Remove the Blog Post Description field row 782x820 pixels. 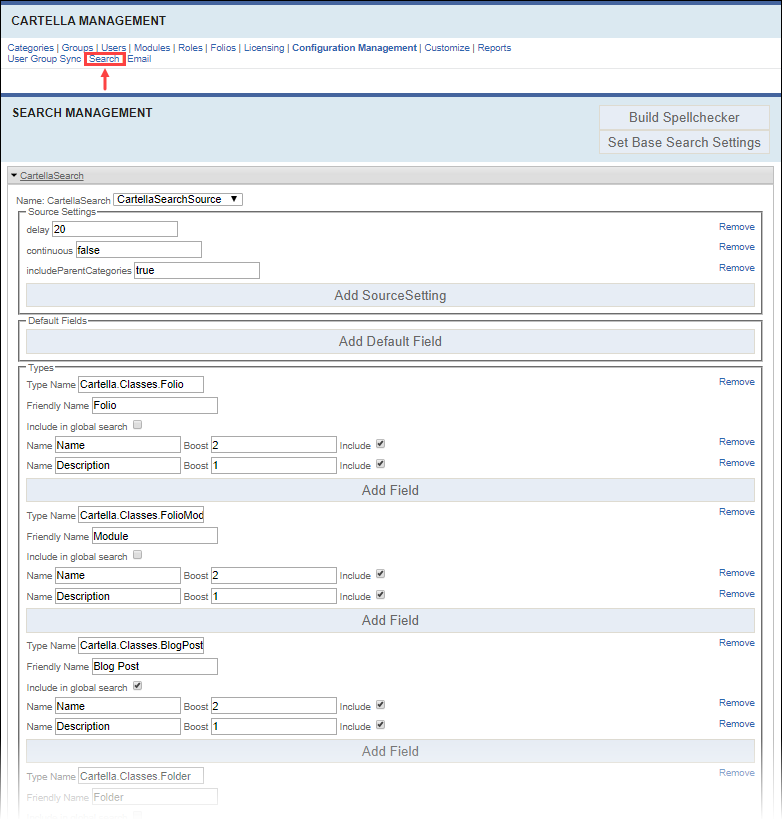(x=736, y=724)
